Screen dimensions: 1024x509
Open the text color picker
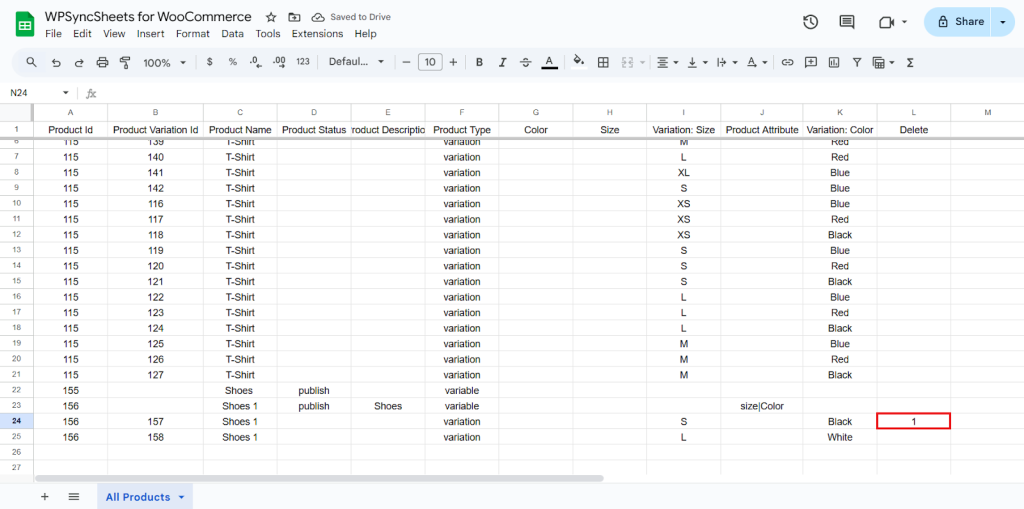point(549,62)
